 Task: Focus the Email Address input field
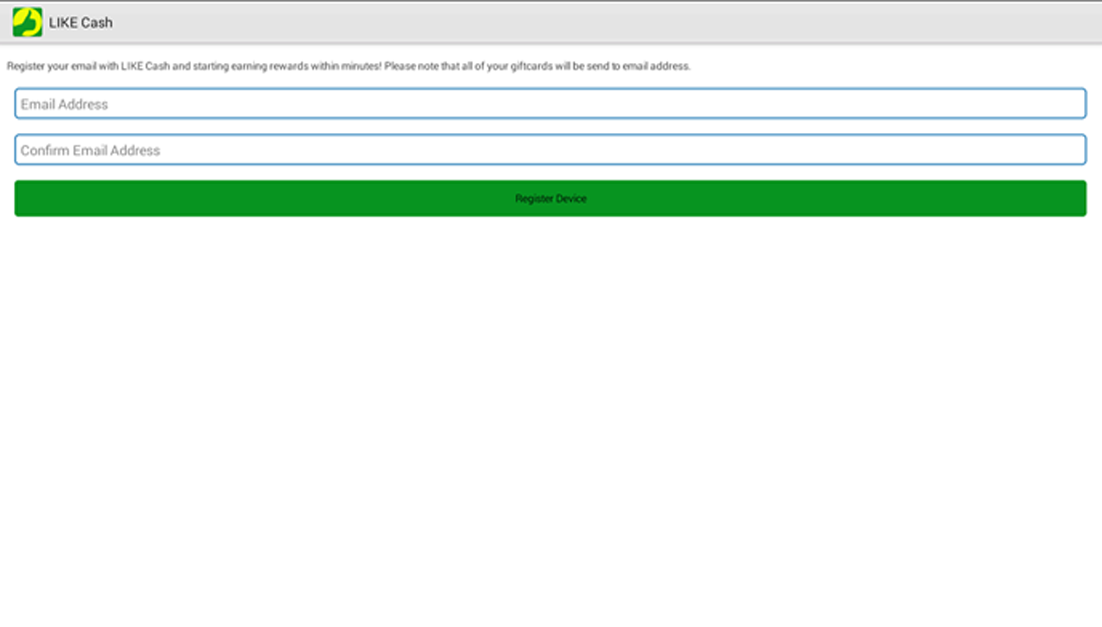(x=550, y=103)
